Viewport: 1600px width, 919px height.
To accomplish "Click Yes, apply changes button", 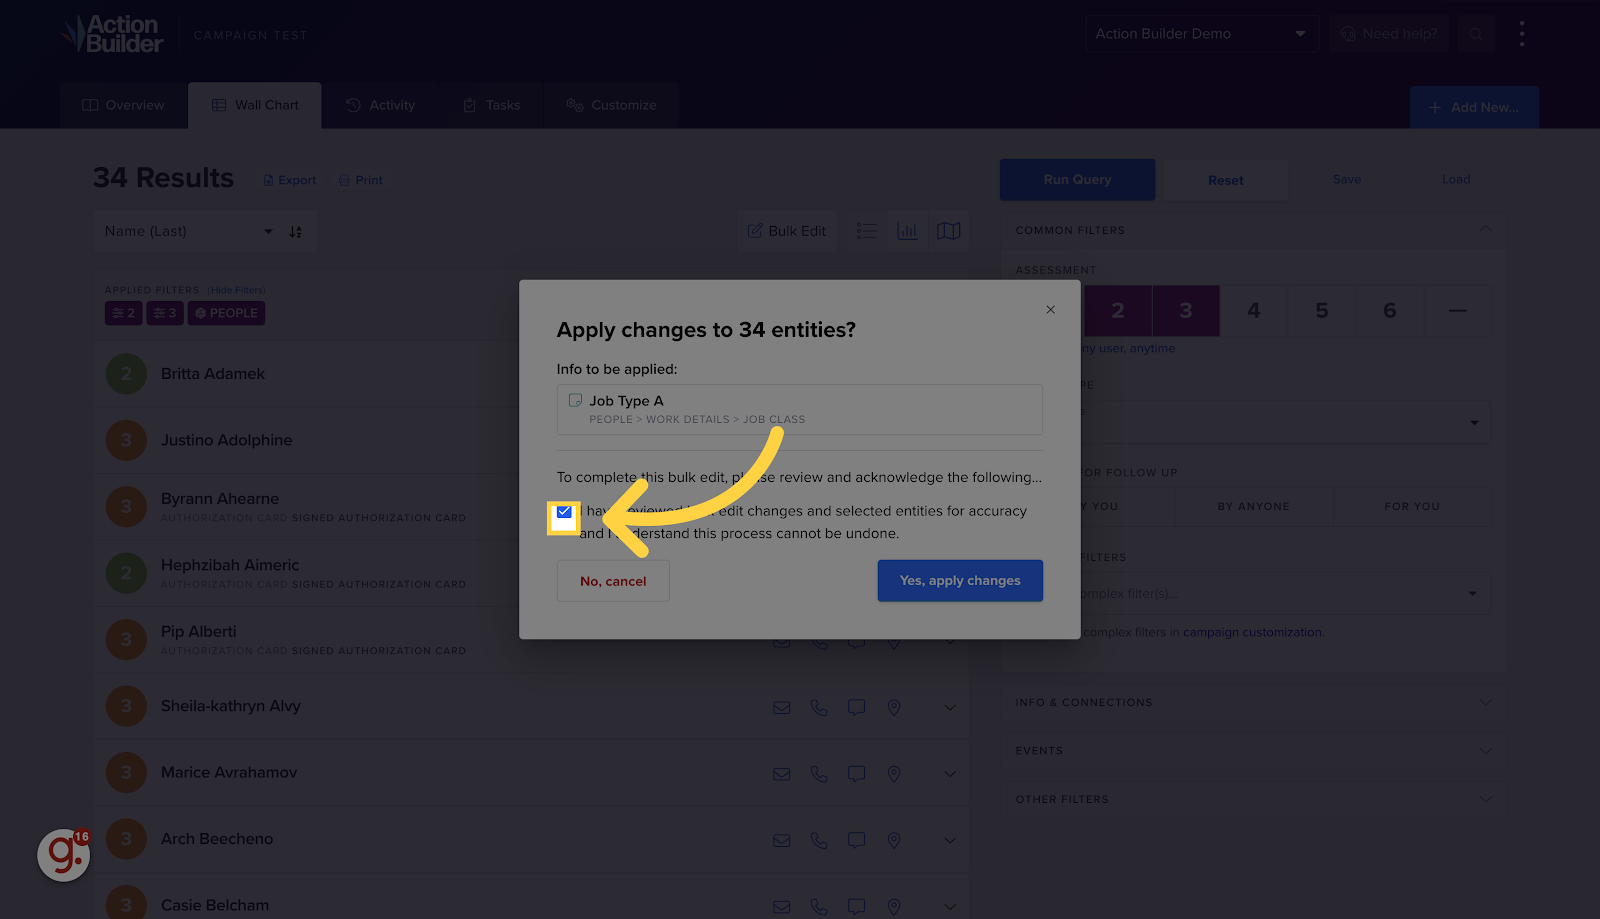I will pyautogui.click(x=960, y=581).
